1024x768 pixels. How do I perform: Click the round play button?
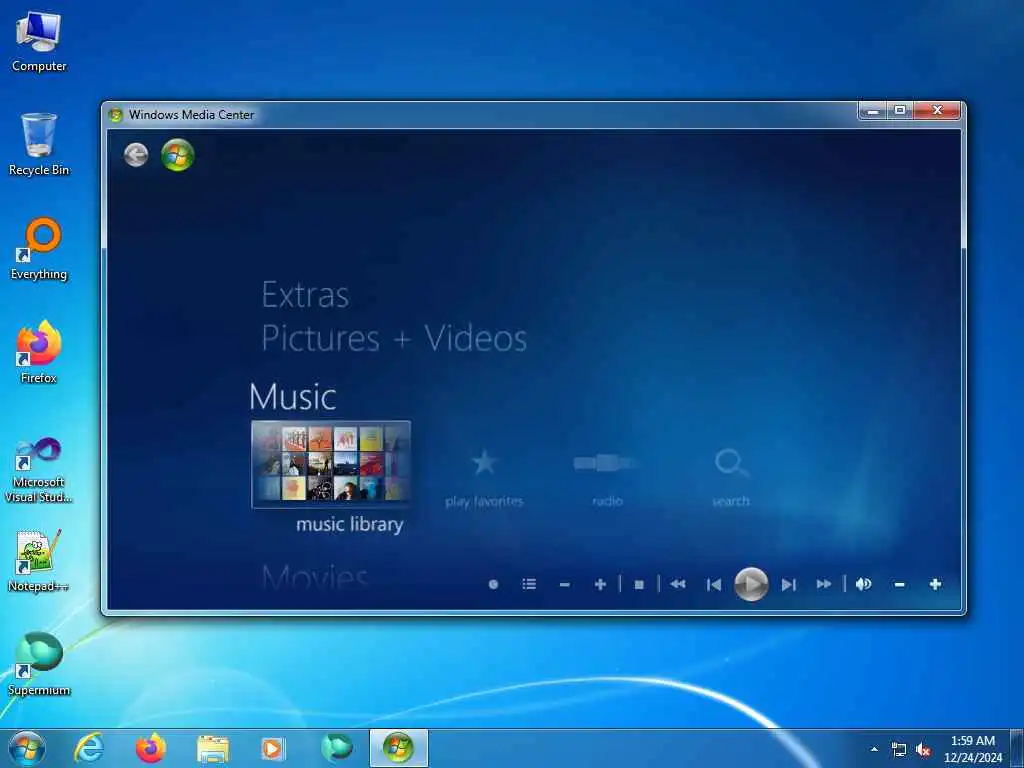click(x=751, y=584)
